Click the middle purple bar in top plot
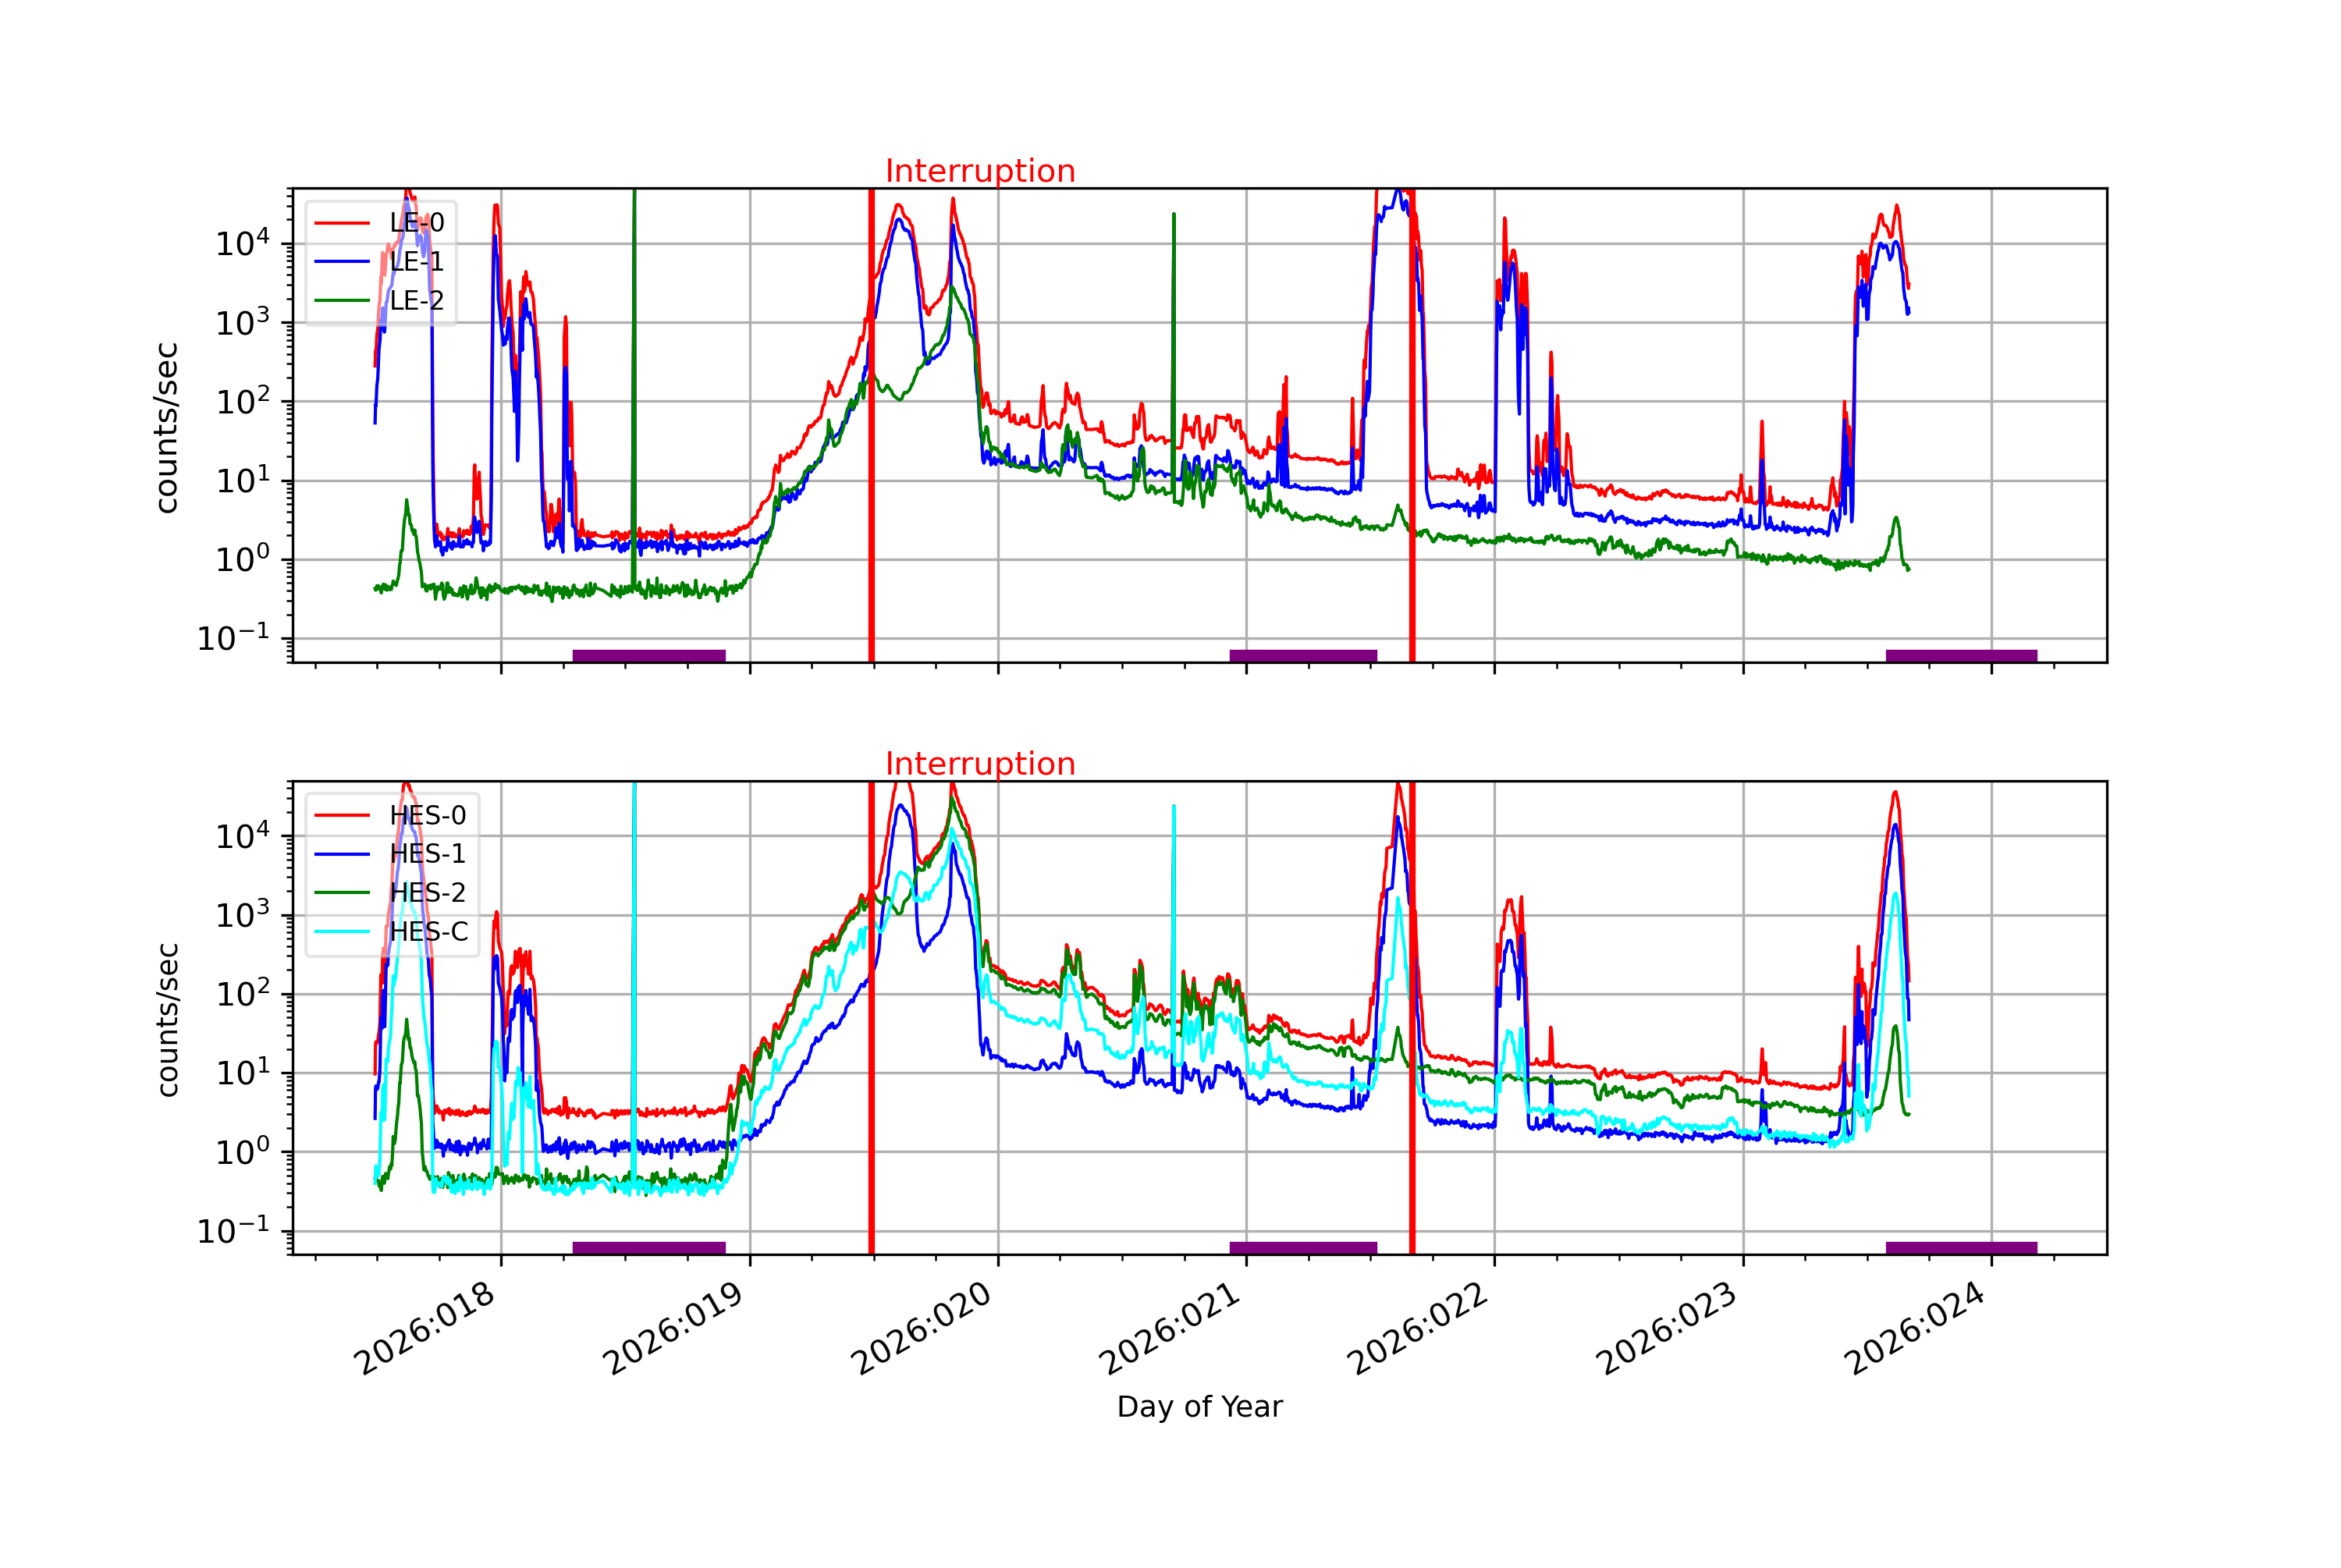2341x1568 pixels. click(x=1302, y=656)
